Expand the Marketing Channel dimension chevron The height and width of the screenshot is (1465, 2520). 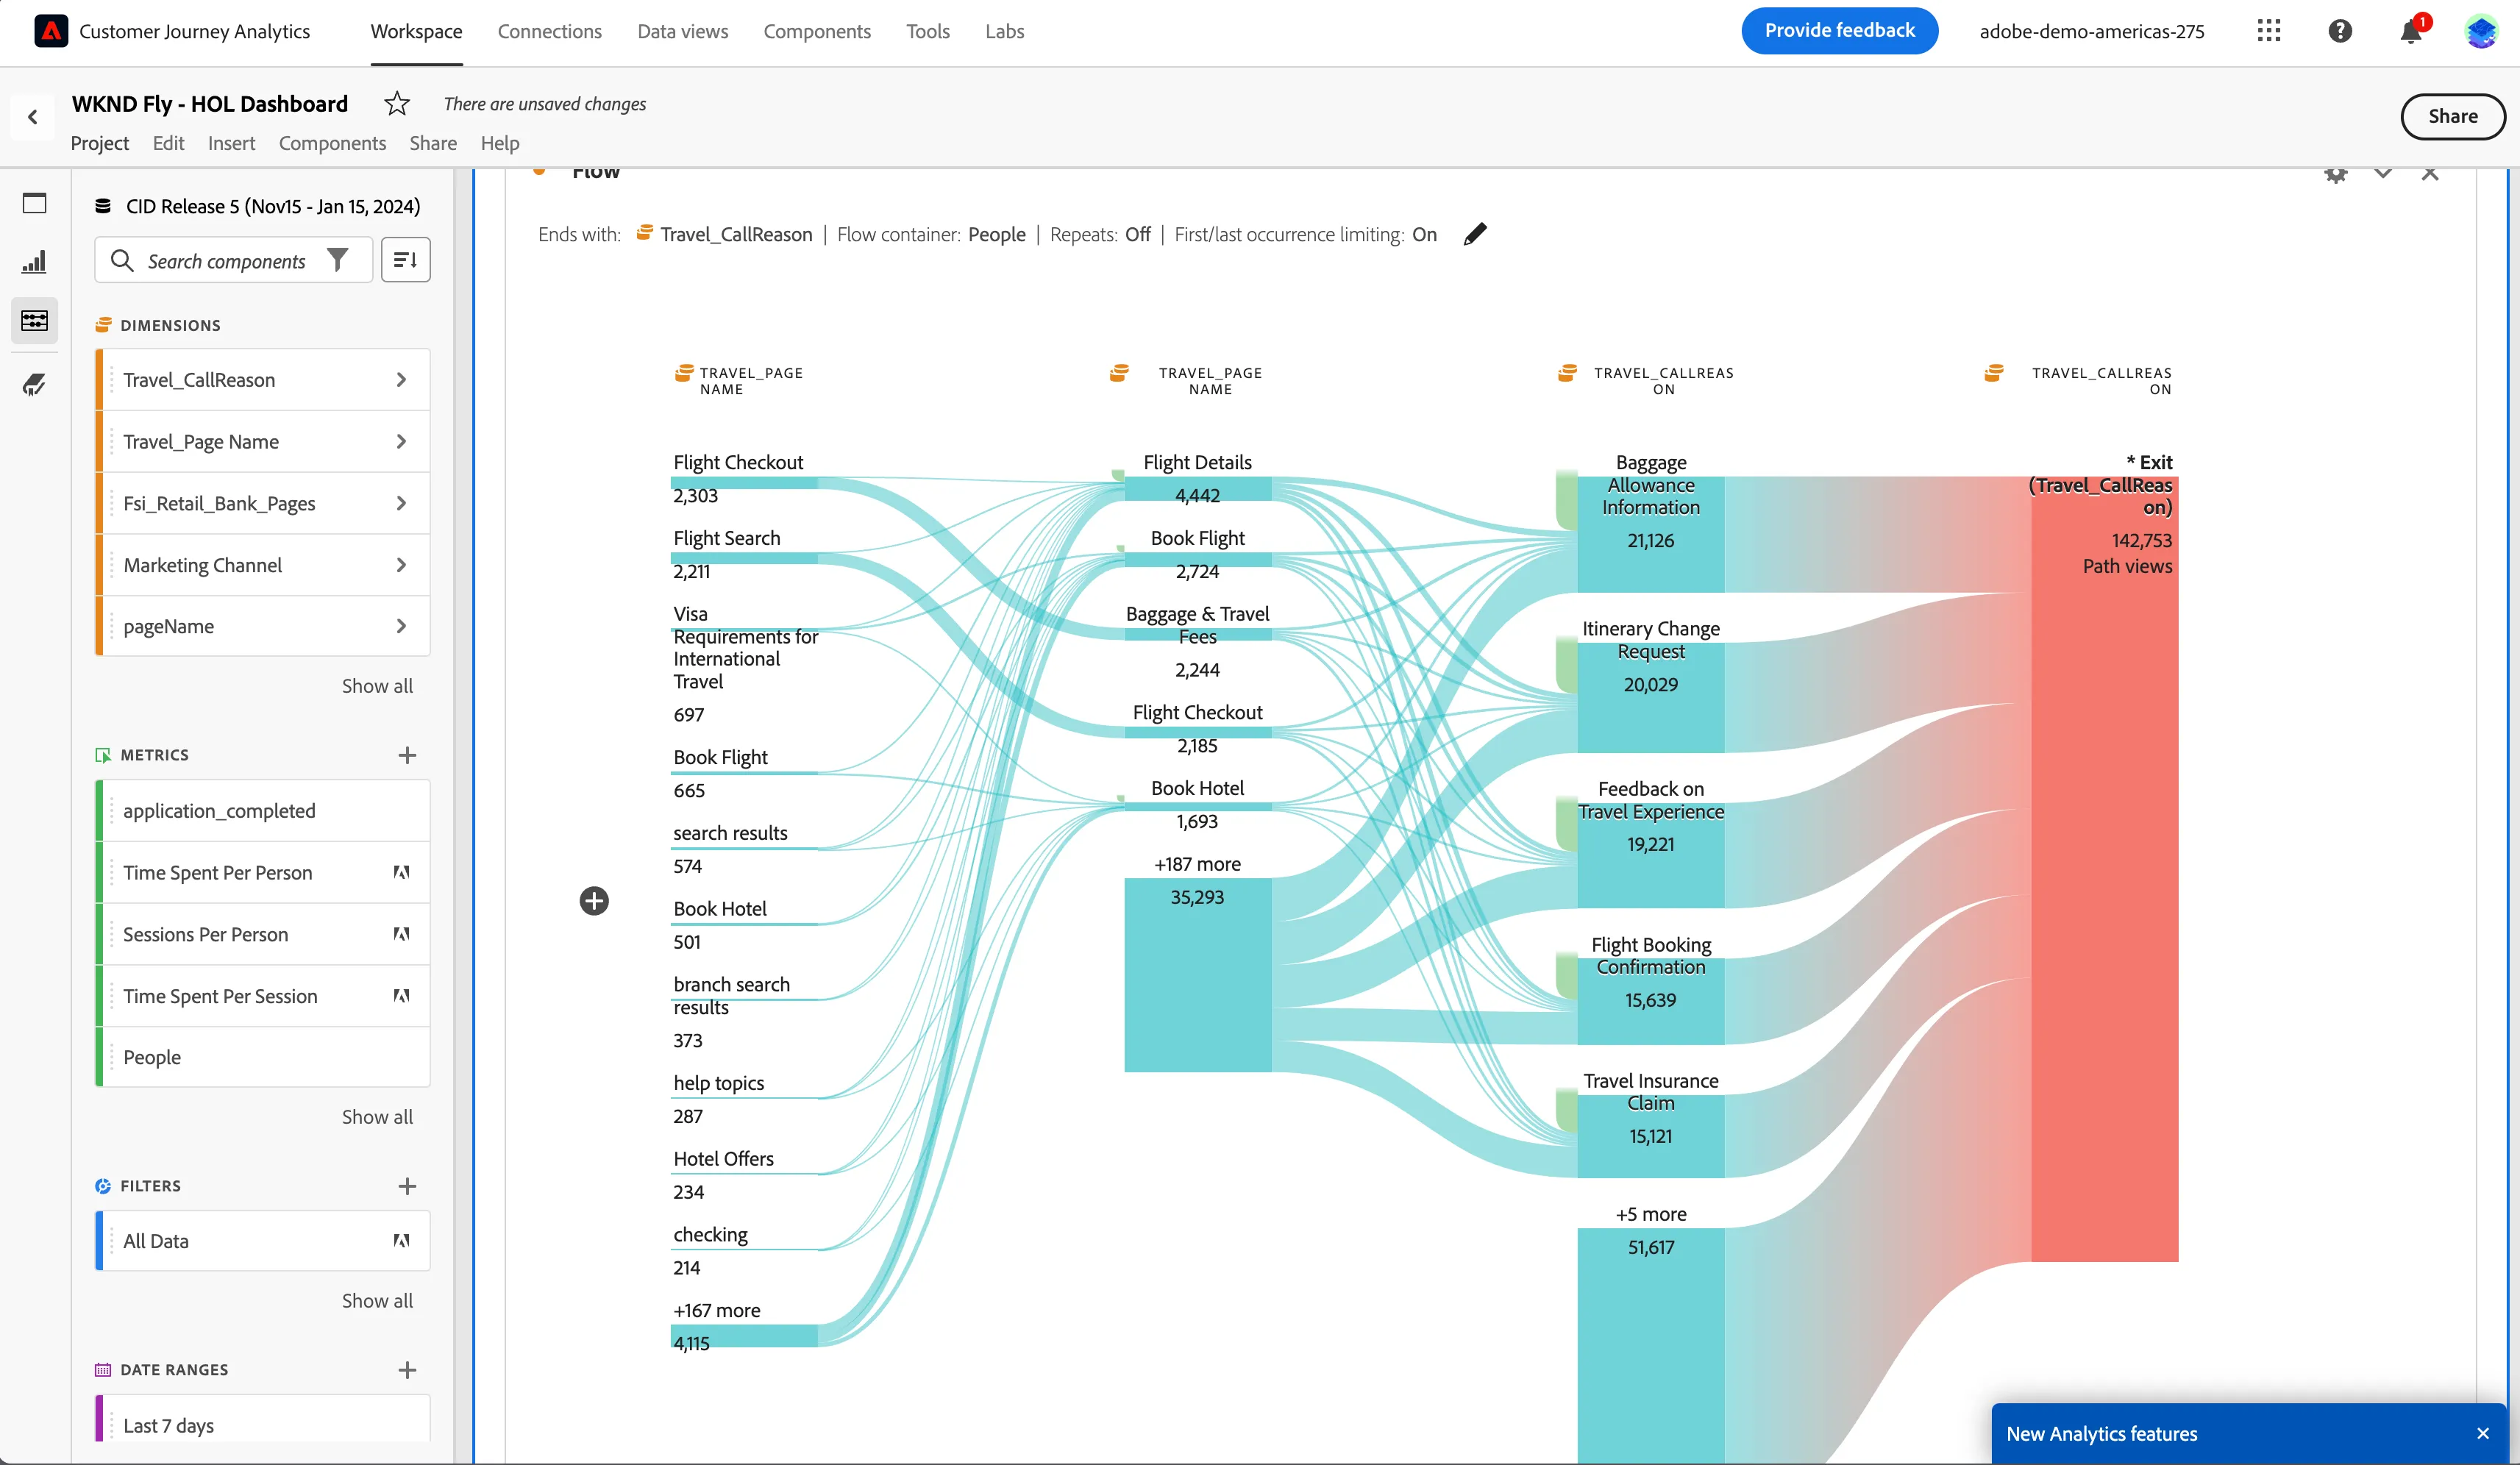click(401, 565)
